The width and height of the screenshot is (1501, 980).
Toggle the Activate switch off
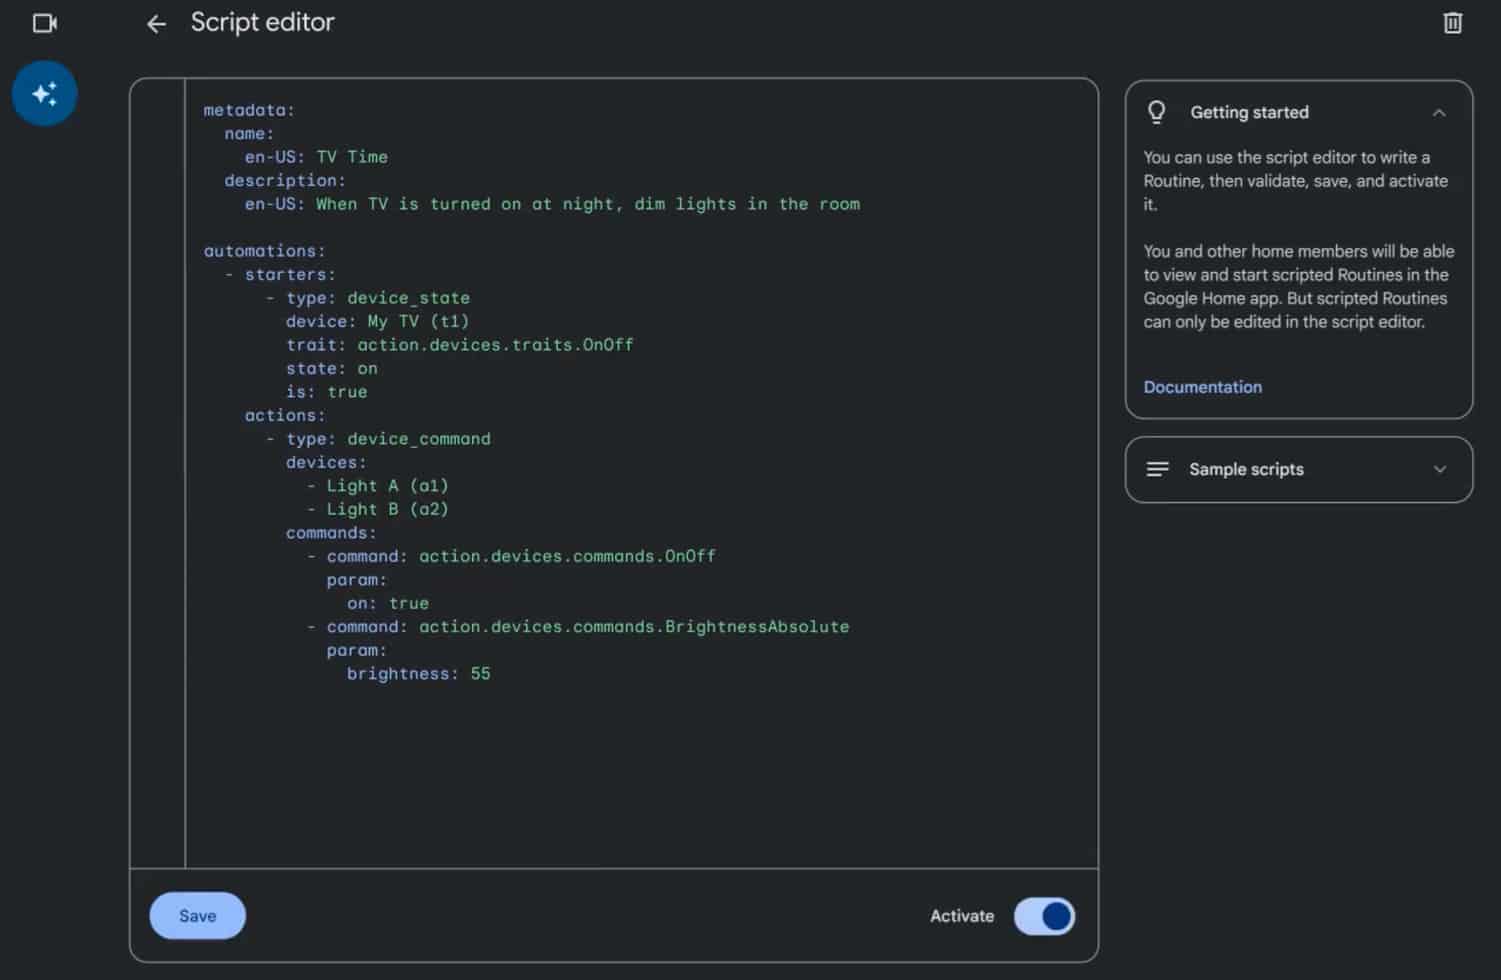(x=1044, y=916)
